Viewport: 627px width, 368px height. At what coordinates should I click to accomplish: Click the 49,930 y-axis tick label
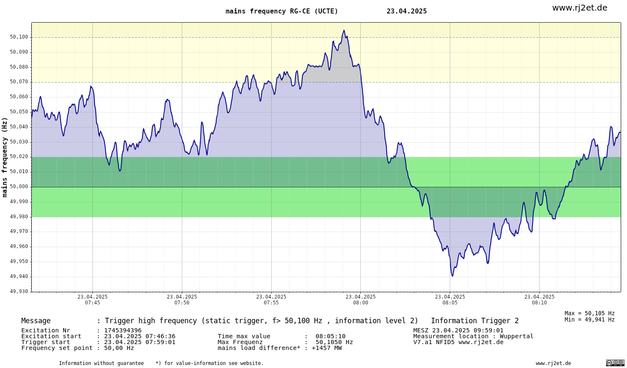(20, 292)
